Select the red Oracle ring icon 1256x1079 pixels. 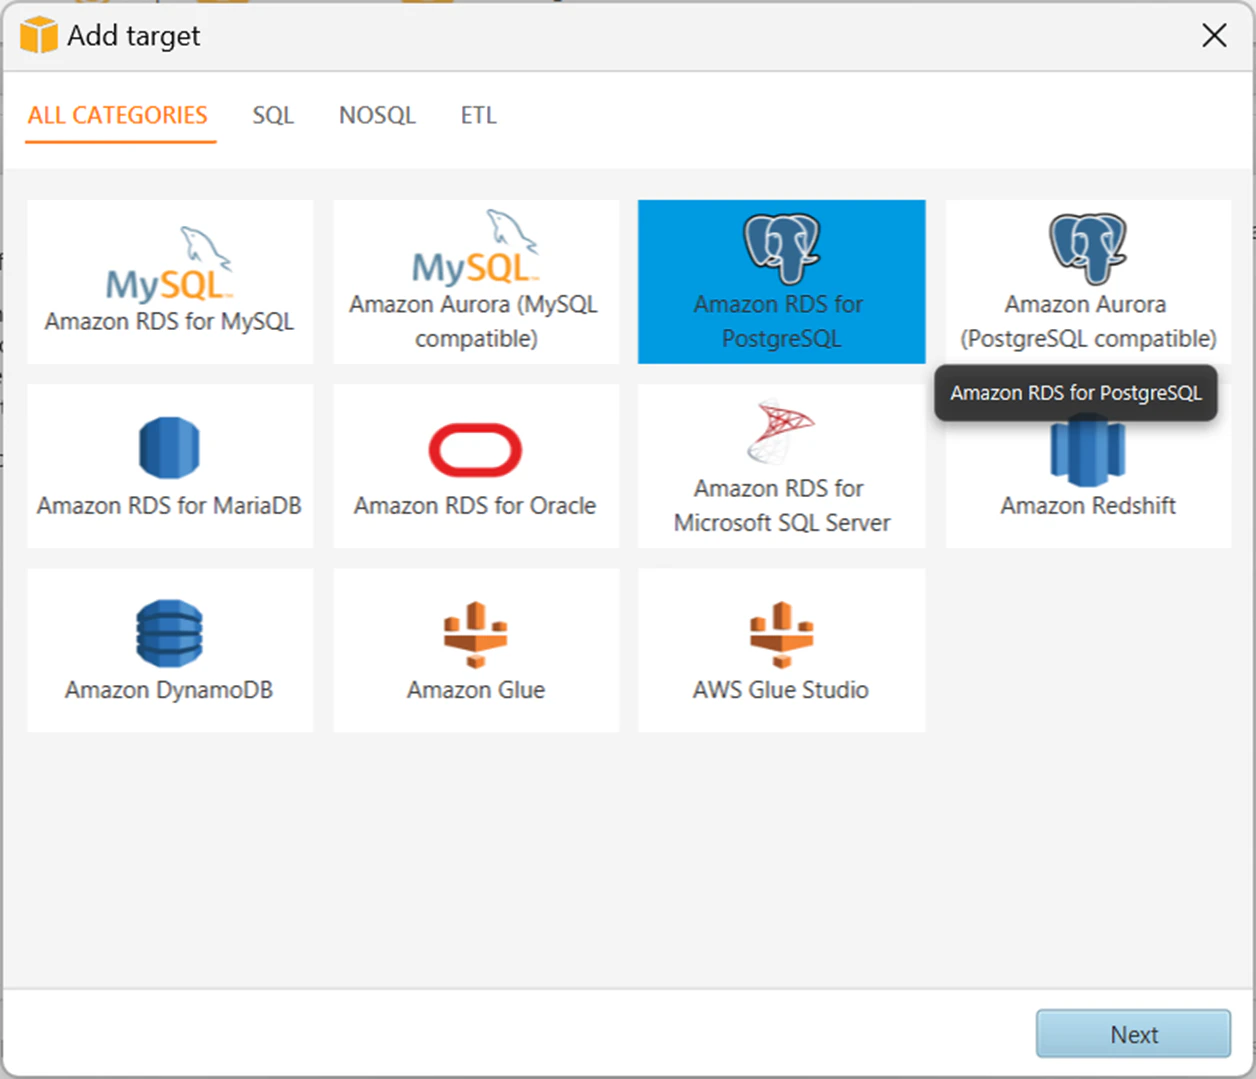pos(475,450)
